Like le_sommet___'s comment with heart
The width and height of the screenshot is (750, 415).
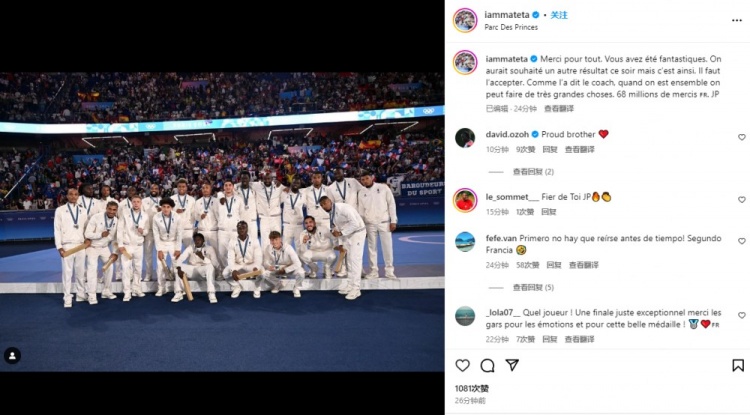741,200
